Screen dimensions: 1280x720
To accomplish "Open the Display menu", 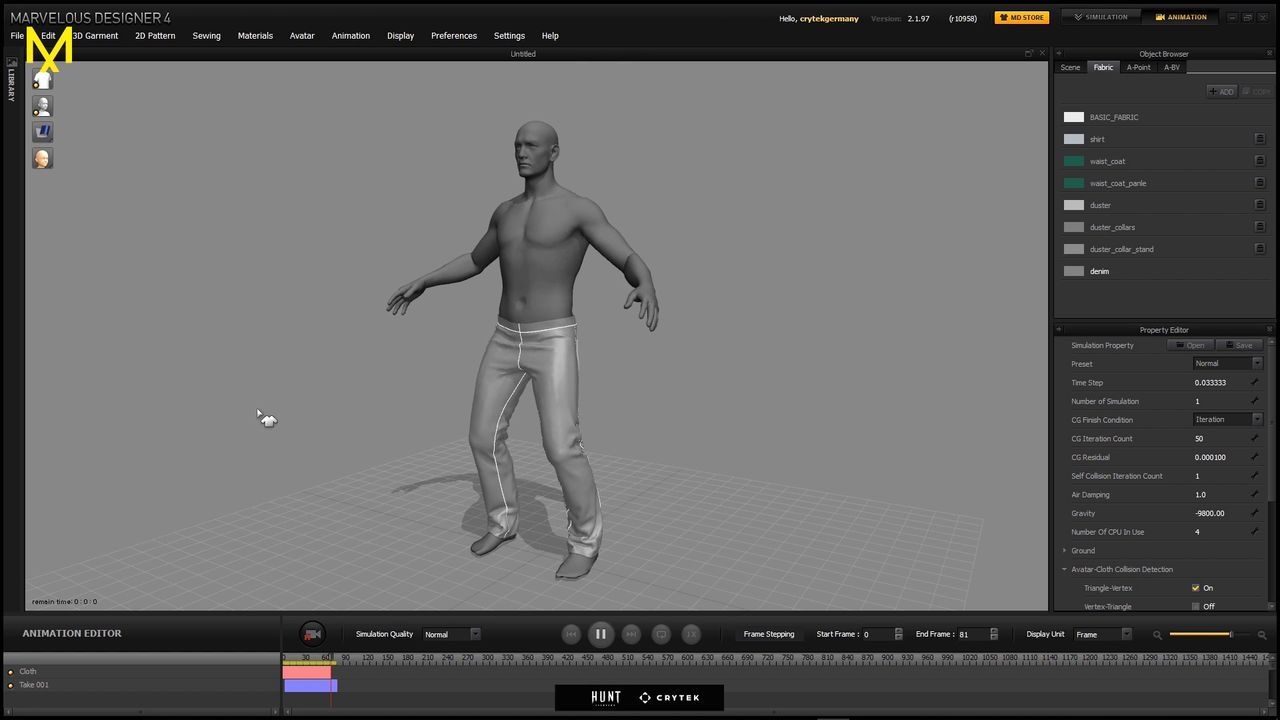I will coord(400,36).
